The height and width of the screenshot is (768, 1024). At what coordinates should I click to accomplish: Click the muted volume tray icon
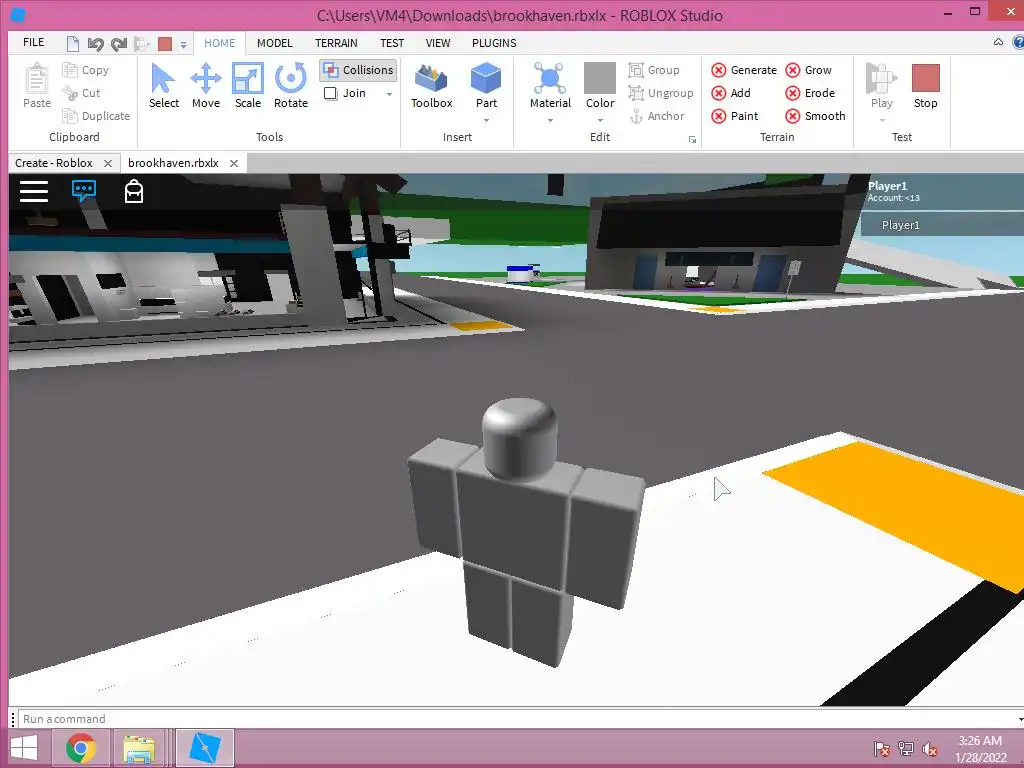(x=929, y=748)
